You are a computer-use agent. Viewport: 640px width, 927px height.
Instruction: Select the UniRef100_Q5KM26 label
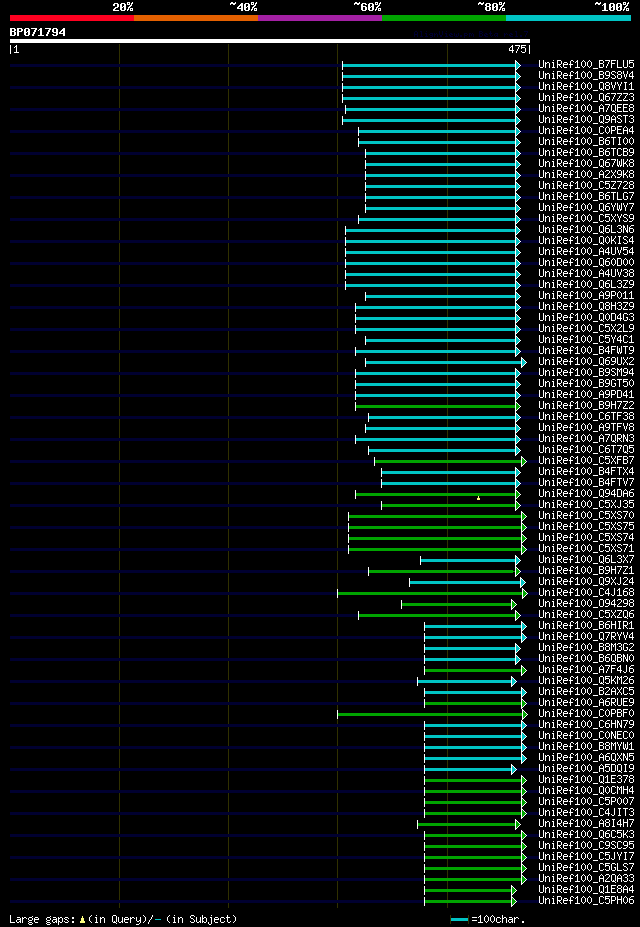[x=586, y=681]
